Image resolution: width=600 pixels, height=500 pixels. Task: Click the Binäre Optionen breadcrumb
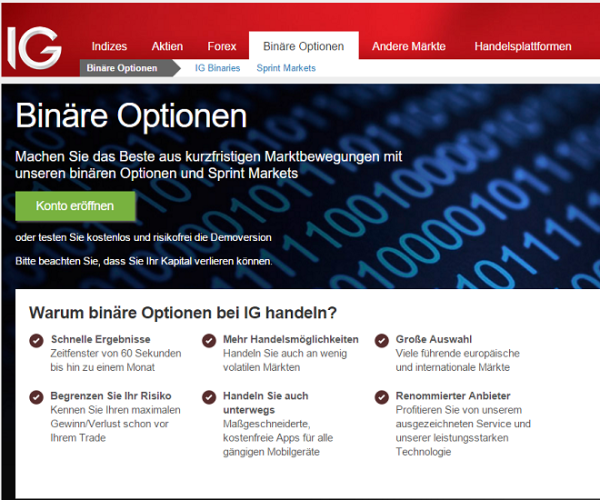click(x=130, y=68)
